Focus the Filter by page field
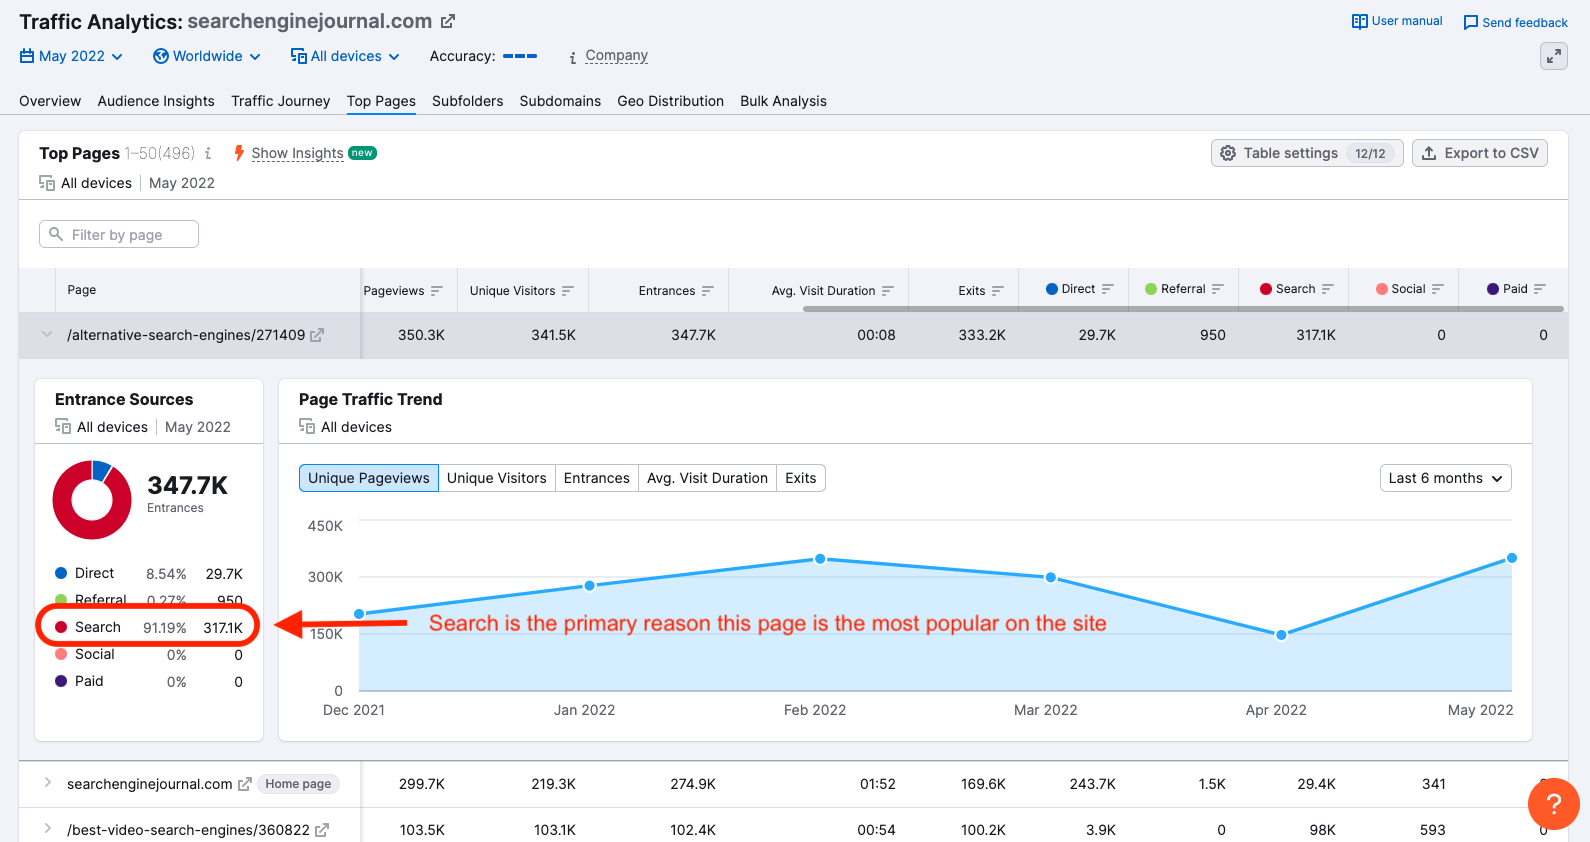1590x842 pixels. [119, 234]
